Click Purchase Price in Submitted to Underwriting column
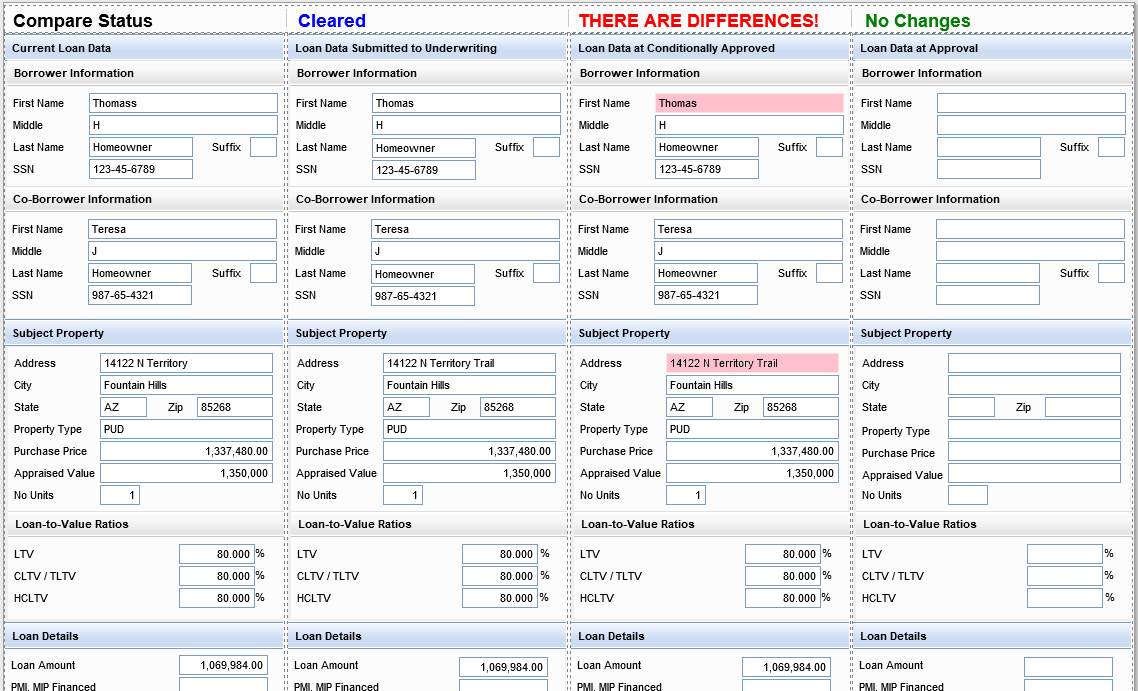Viewport: 1138px width, 691px height. coord(470,451)
